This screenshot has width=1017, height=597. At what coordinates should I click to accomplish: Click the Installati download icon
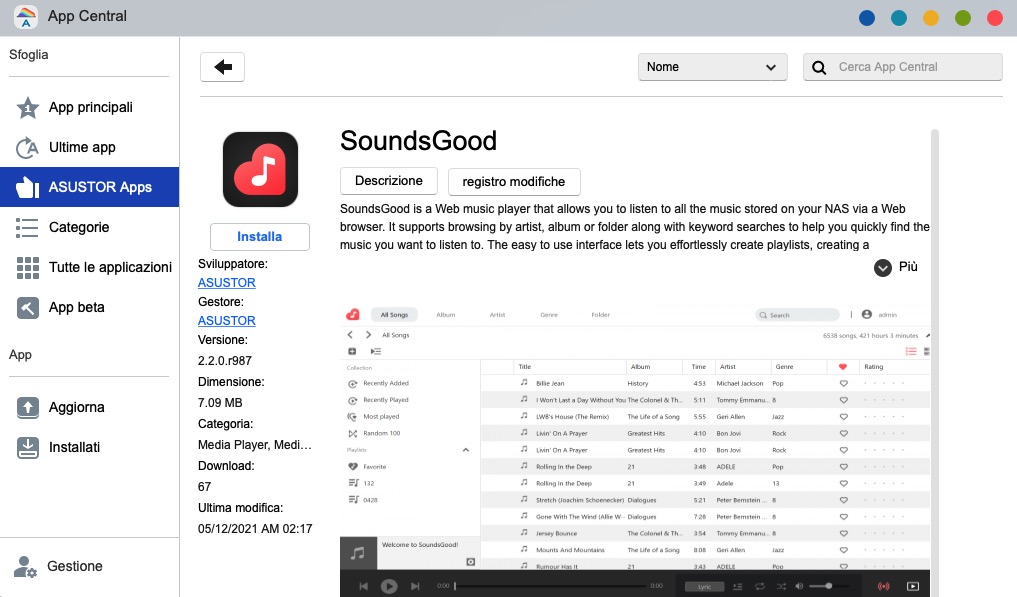click(27, 448)
